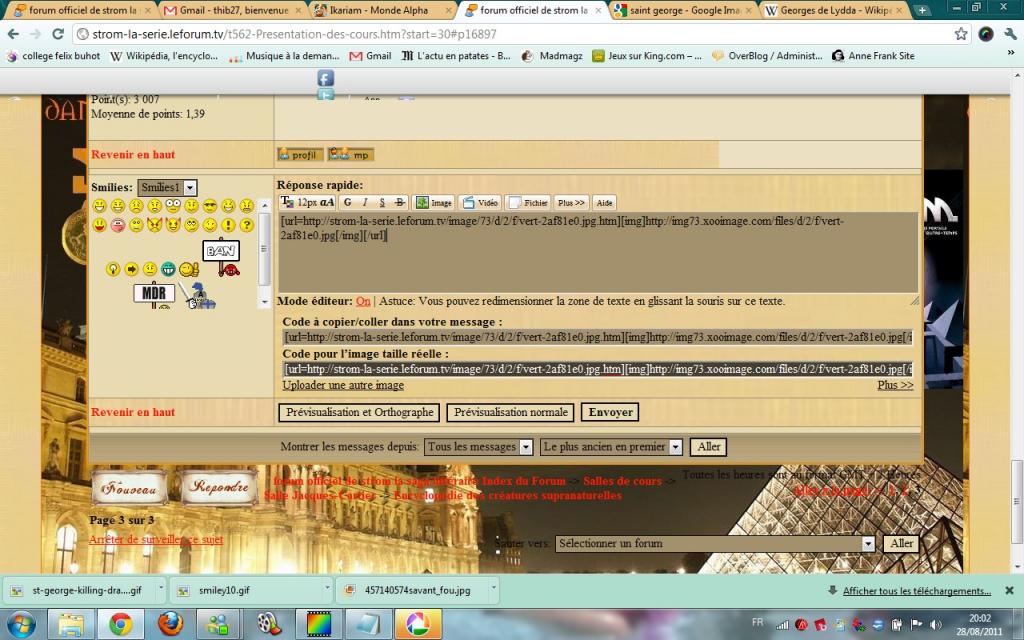Open the Tous les messages dropdown

pyautogui.click(x=479, y=447)
